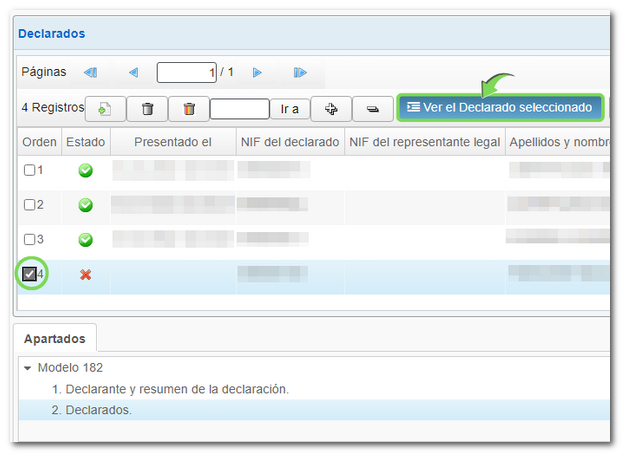Click 'Ver el Declarado seleccionado' button

pos(499,107)
